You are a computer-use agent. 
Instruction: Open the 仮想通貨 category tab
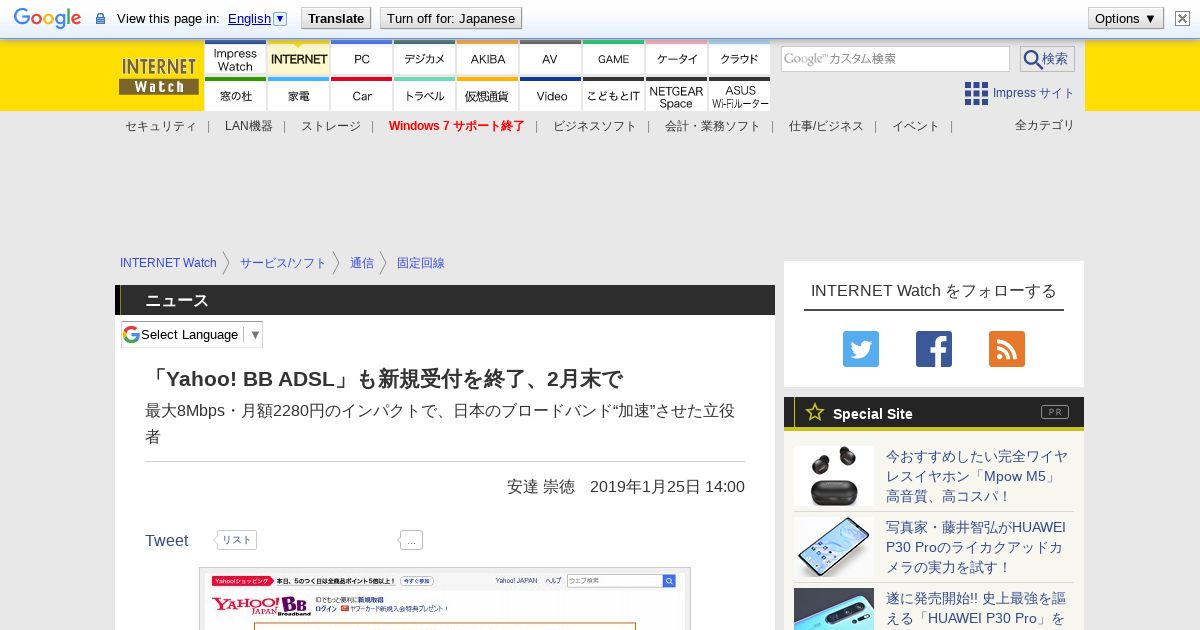[x=488, y=95]
